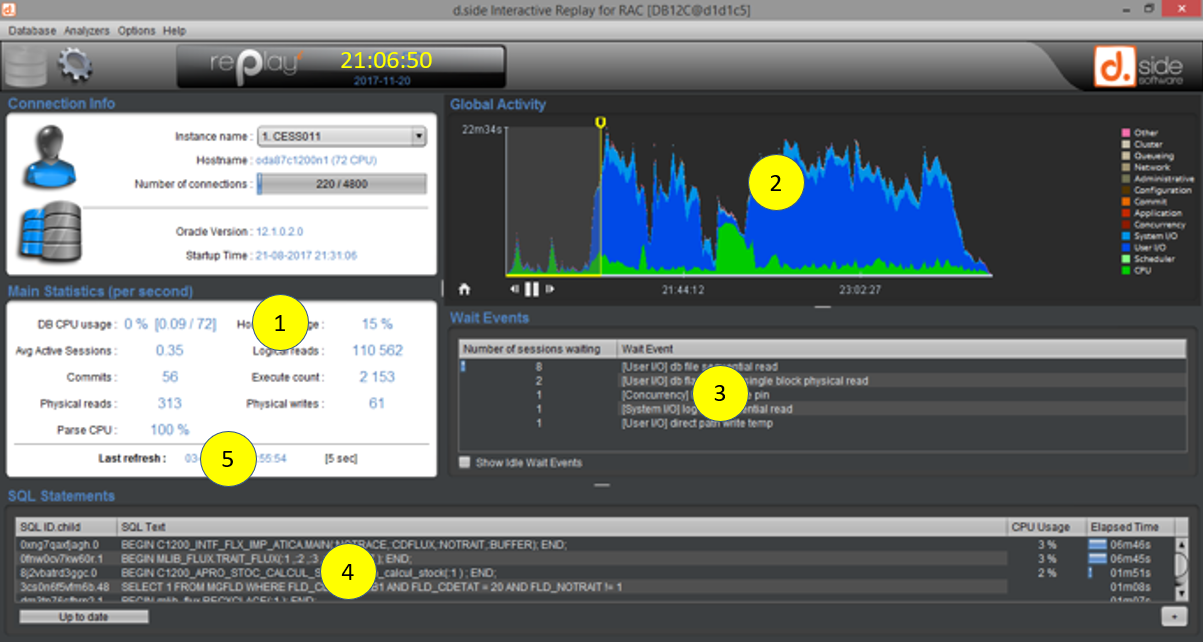Select SQL row 8j2vbatrd3ggc.0
The width and height of the screenshot is (1203, 642).
tap(594, 572)
